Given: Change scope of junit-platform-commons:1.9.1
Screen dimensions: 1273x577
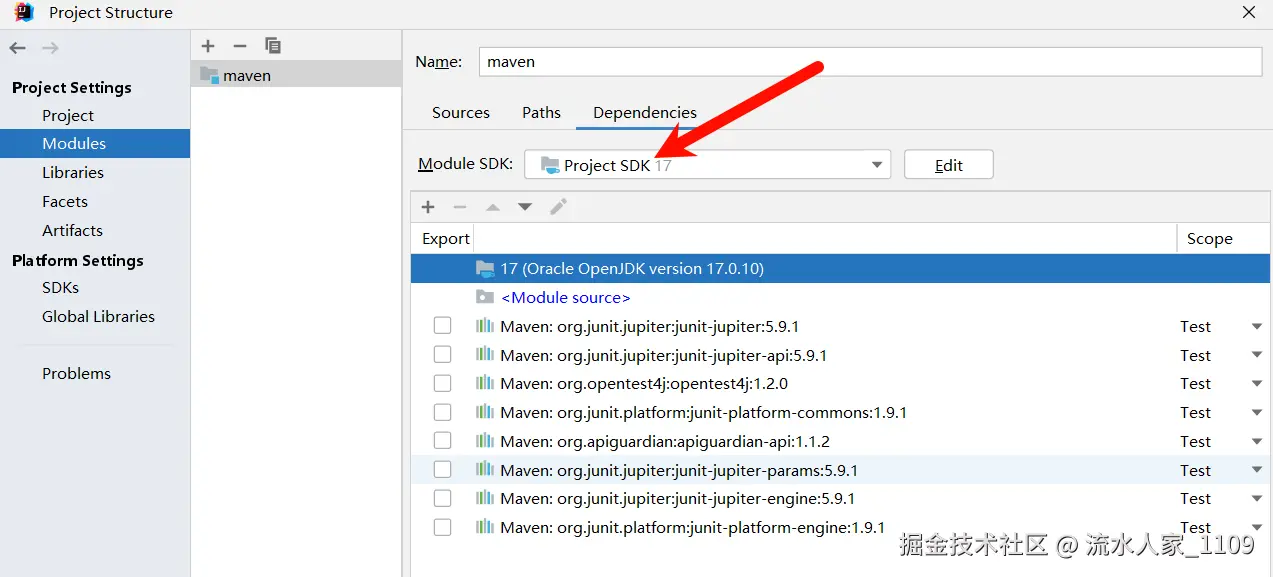Looking at the screenshot, I should coord(1257,413).
